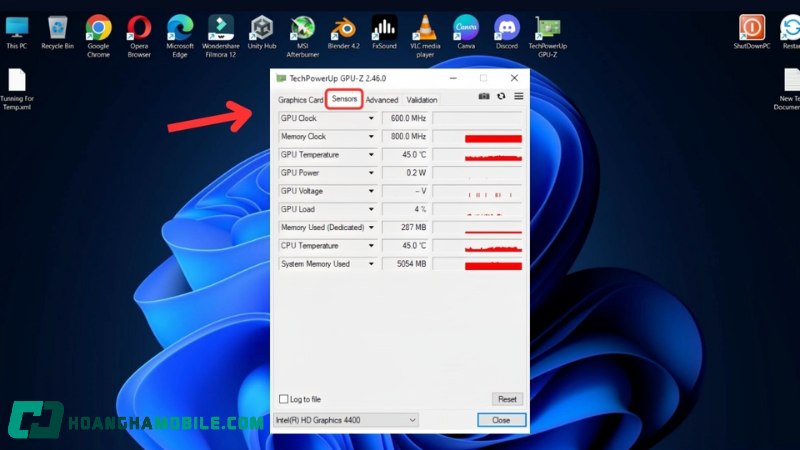This screenshot has height=450, width=800.
Task: Launch Discord desktop icon
Action: click(507, 32)
